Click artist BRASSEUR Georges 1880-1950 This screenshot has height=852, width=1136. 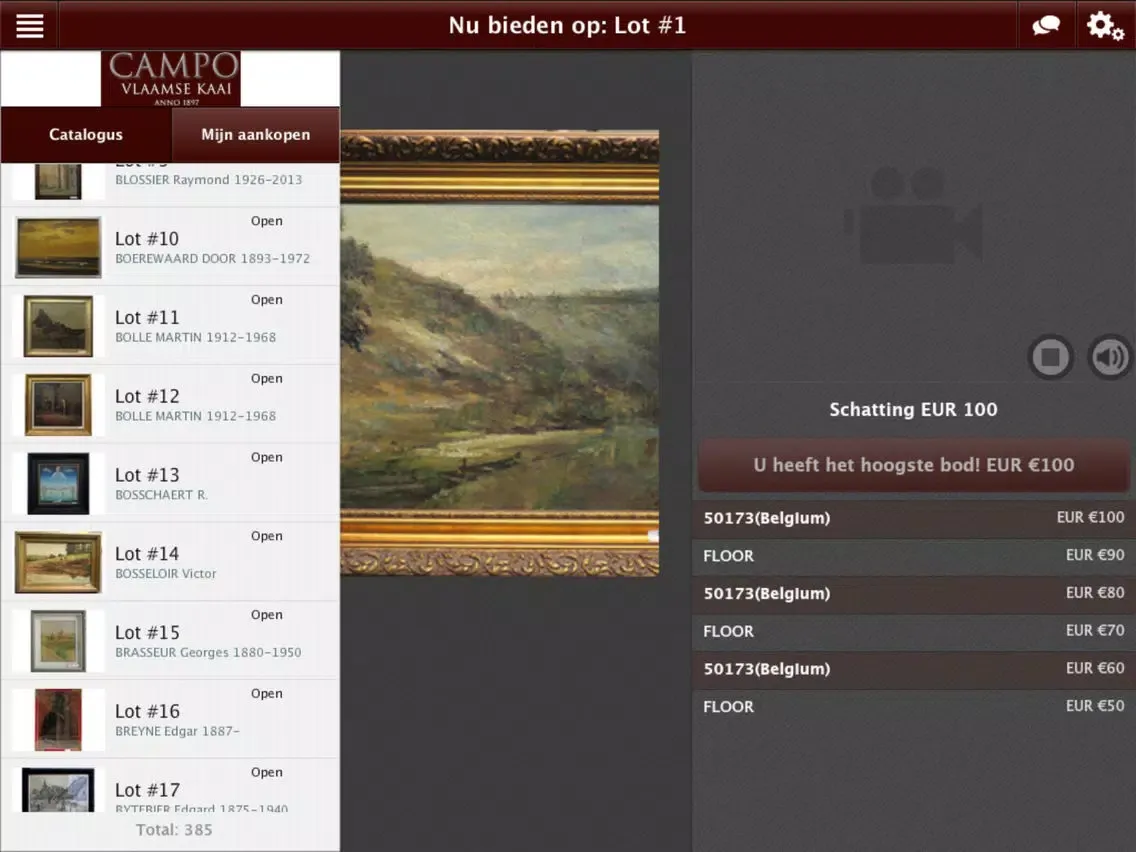(208, 653)
